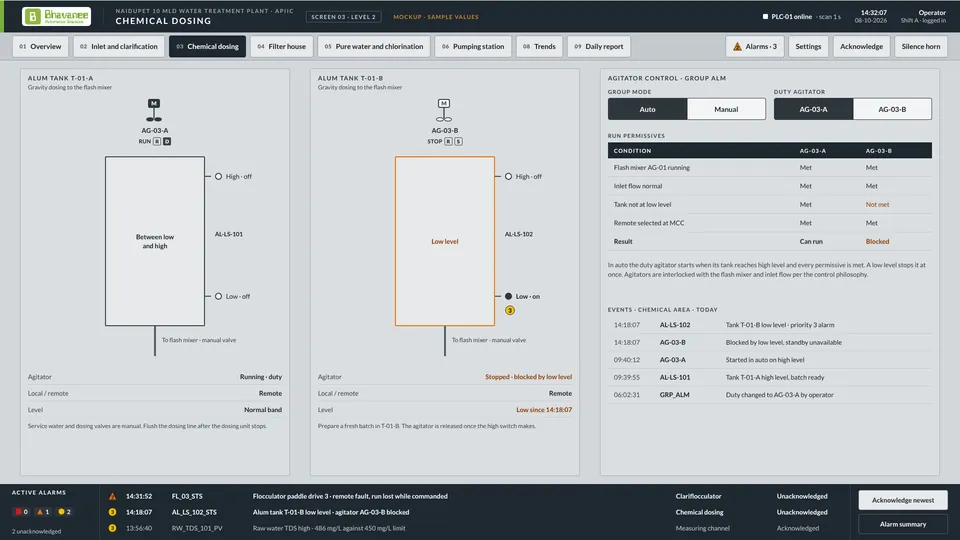Click the 06:02:31 GRP_ALM event row
Viewport: 960px width, 540px height.
tap(770, 395)
